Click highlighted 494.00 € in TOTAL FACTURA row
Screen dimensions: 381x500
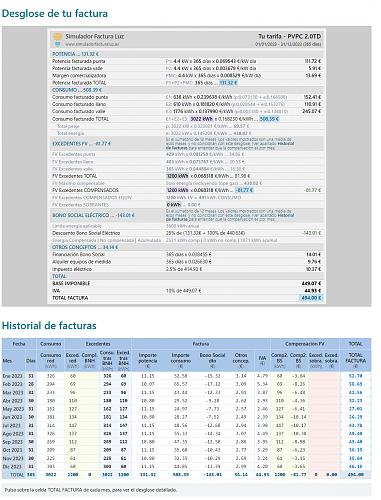(311, 298)
